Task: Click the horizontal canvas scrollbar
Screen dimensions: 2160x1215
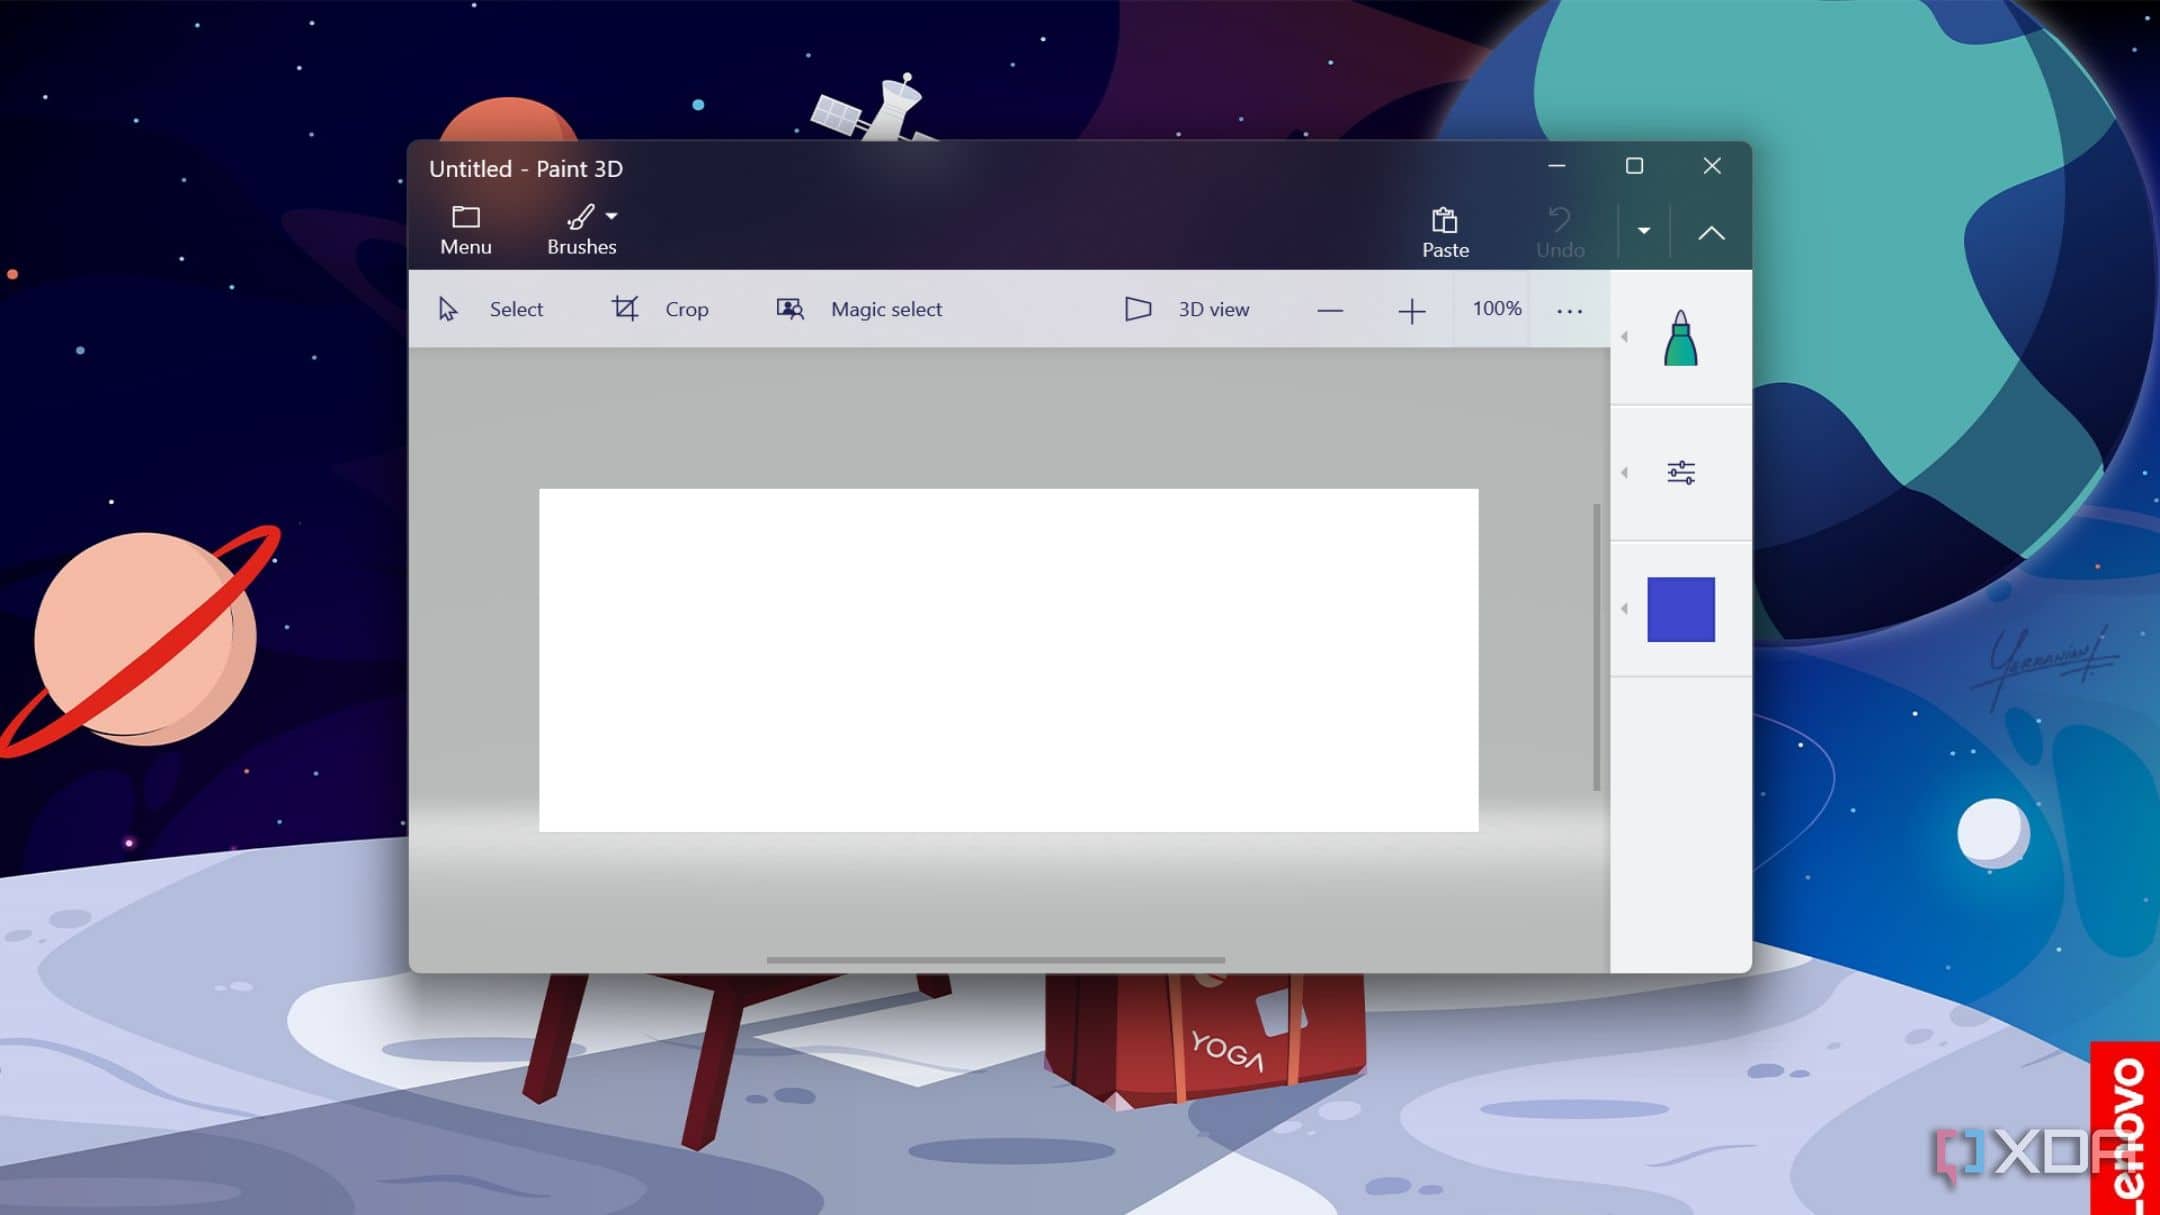Action: coord(995,960)
